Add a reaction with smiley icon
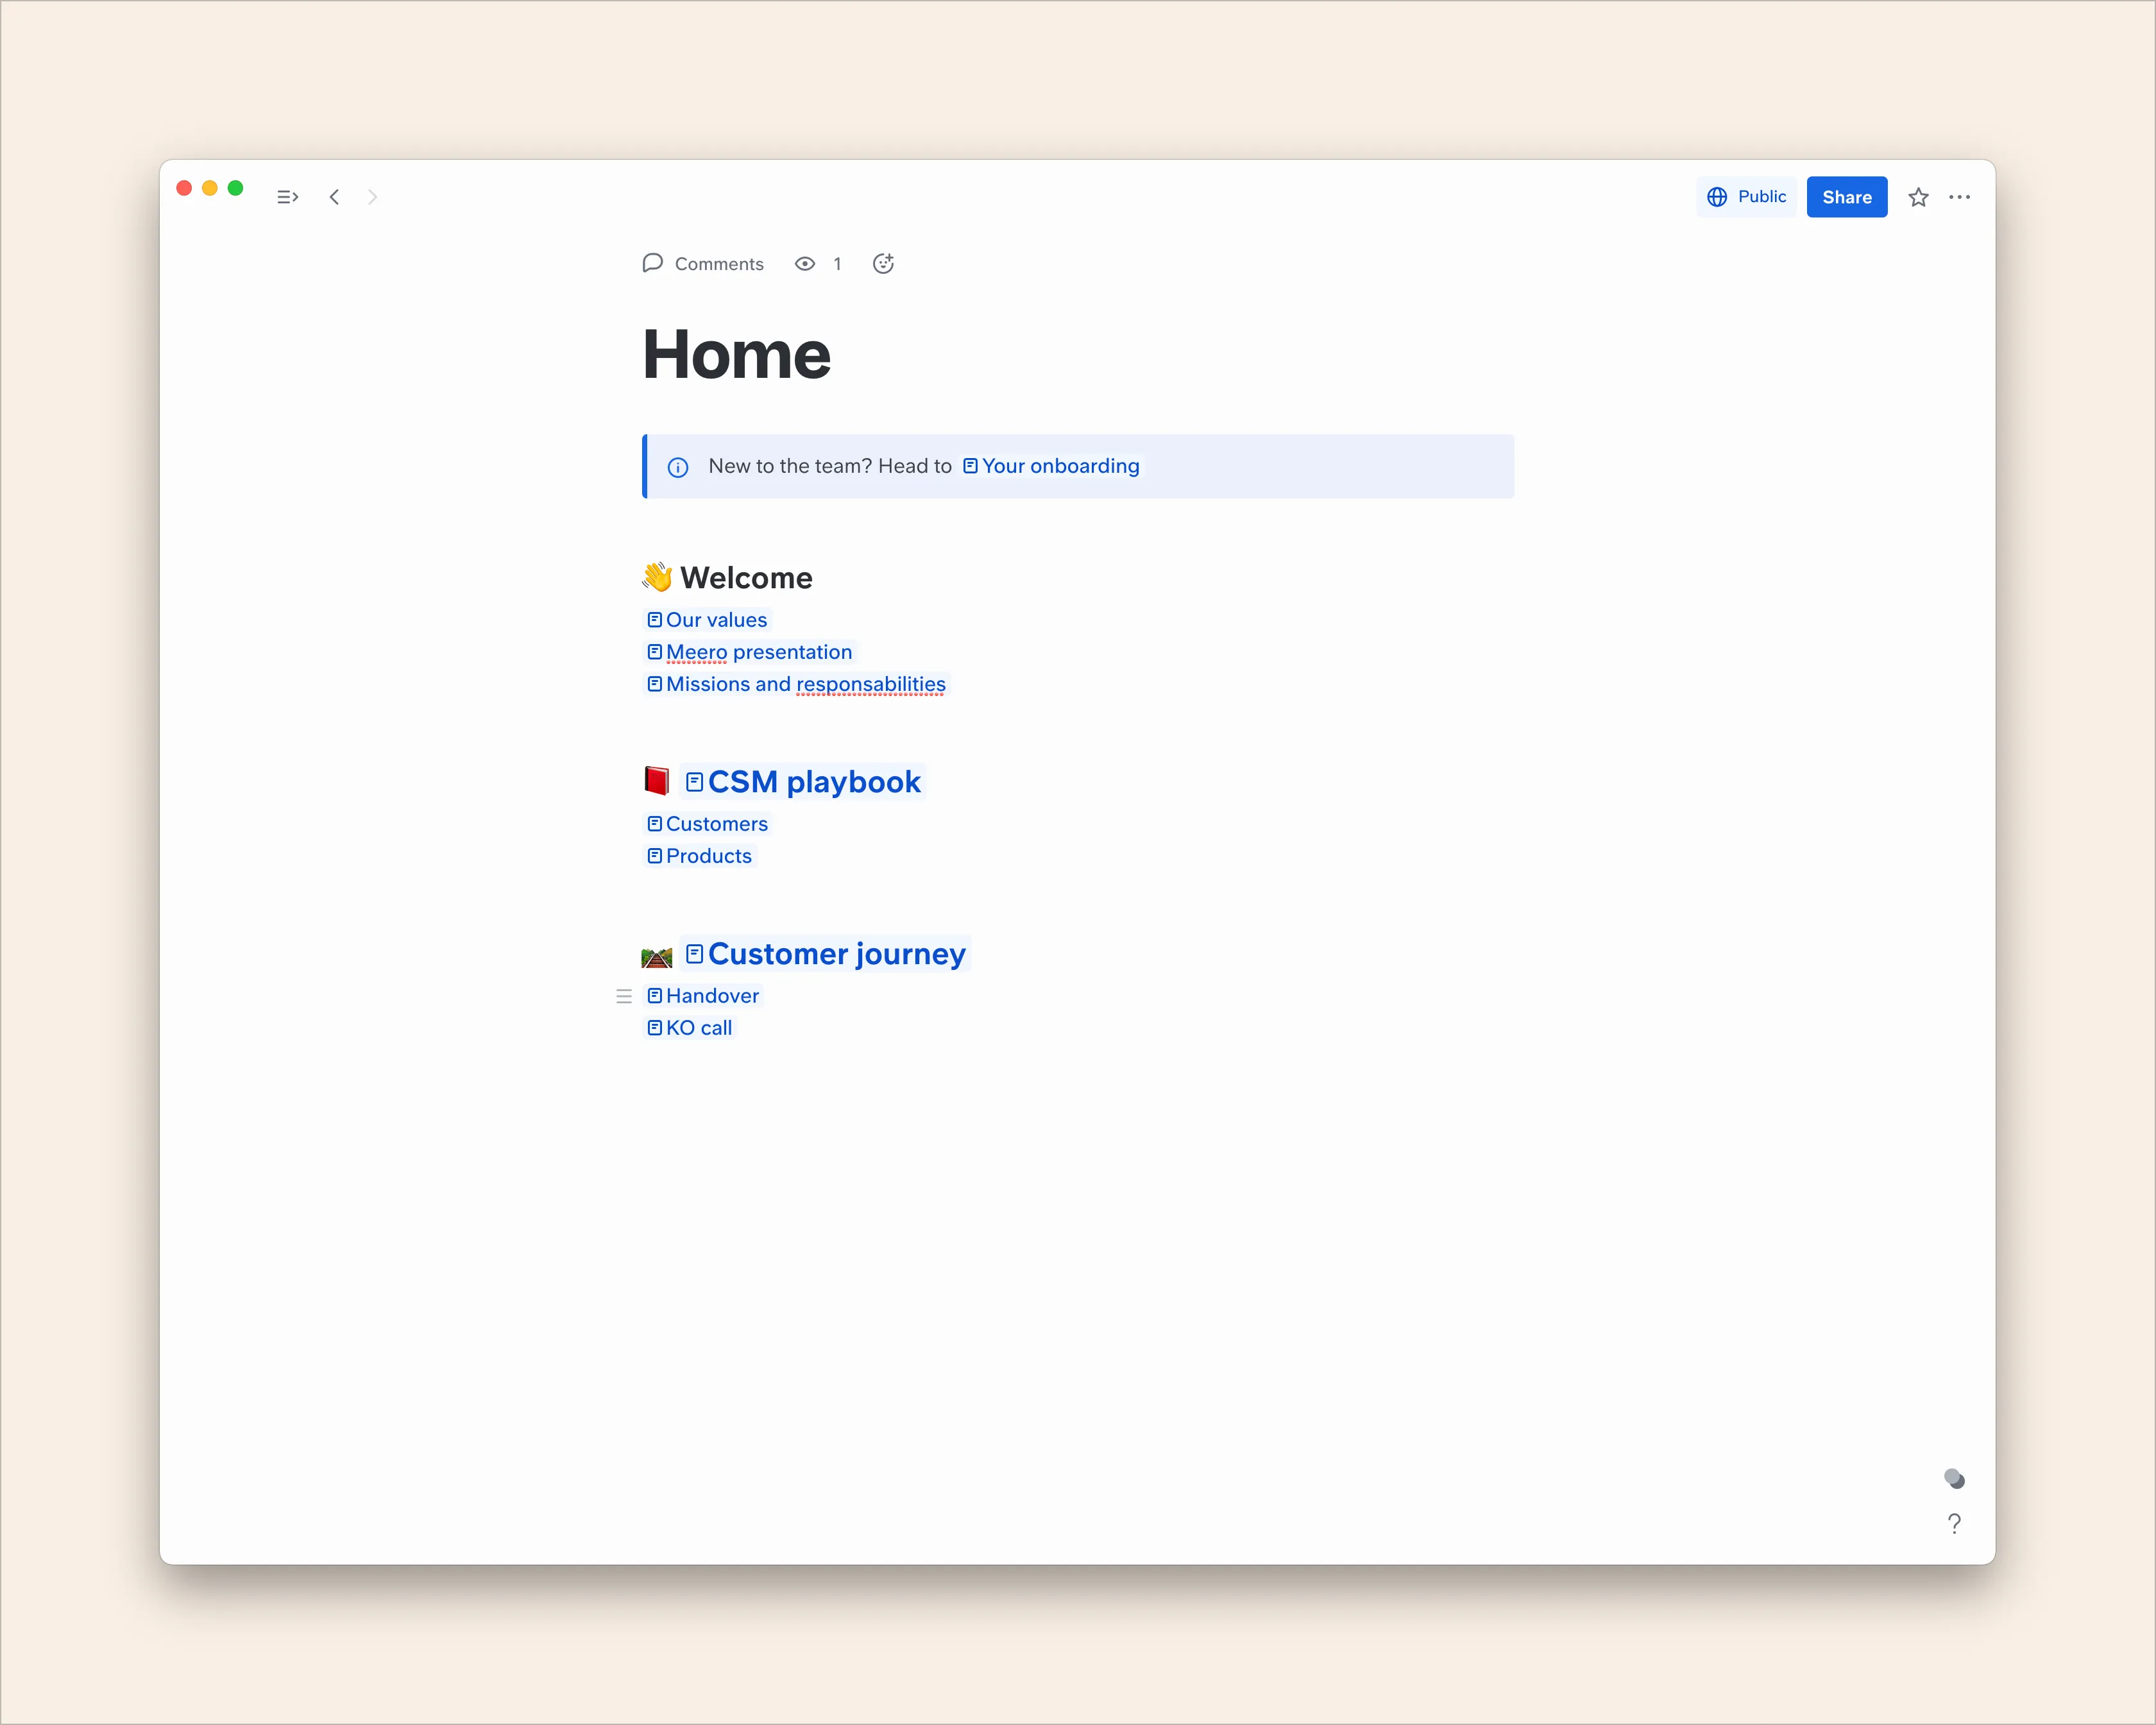The image size is (2156, 1725). pyautogui.click(x=883, y=263)
